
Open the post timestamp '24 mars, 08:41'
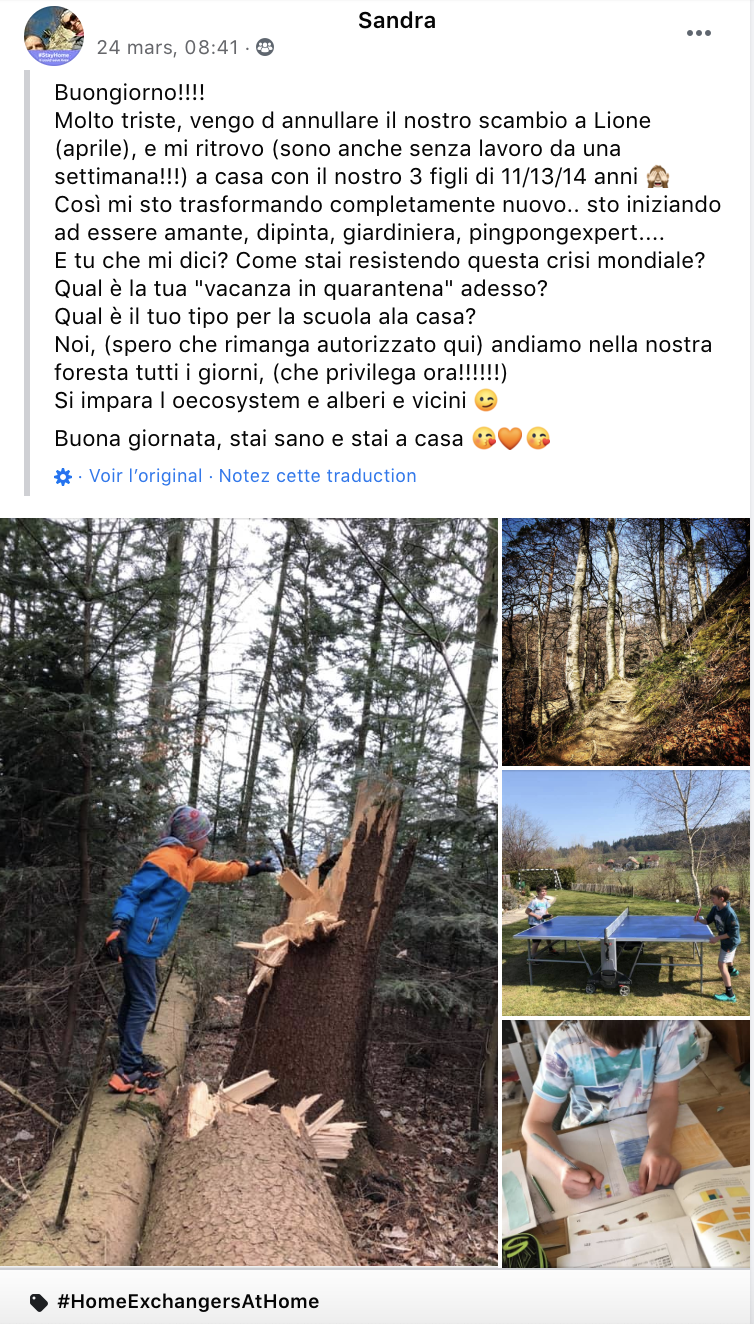click(x=168, y=47)
